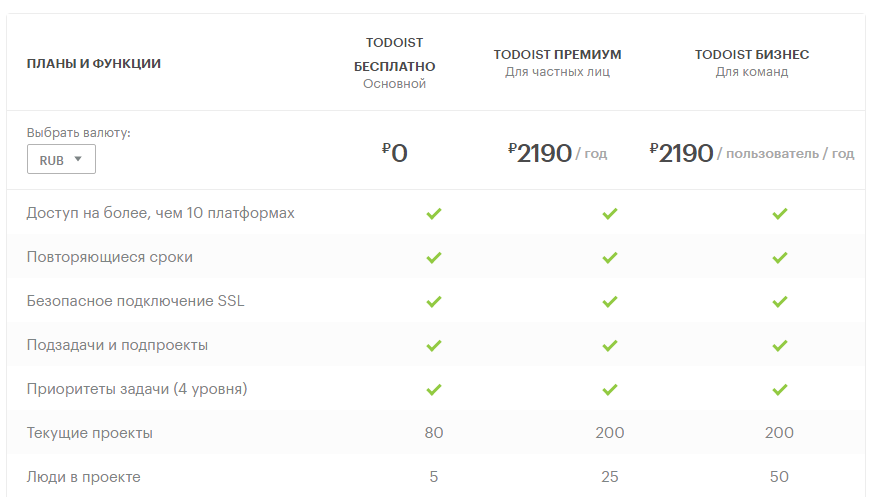Click the Люди в проекте feature label
This screenshot has width=873, height=497.
84,477
